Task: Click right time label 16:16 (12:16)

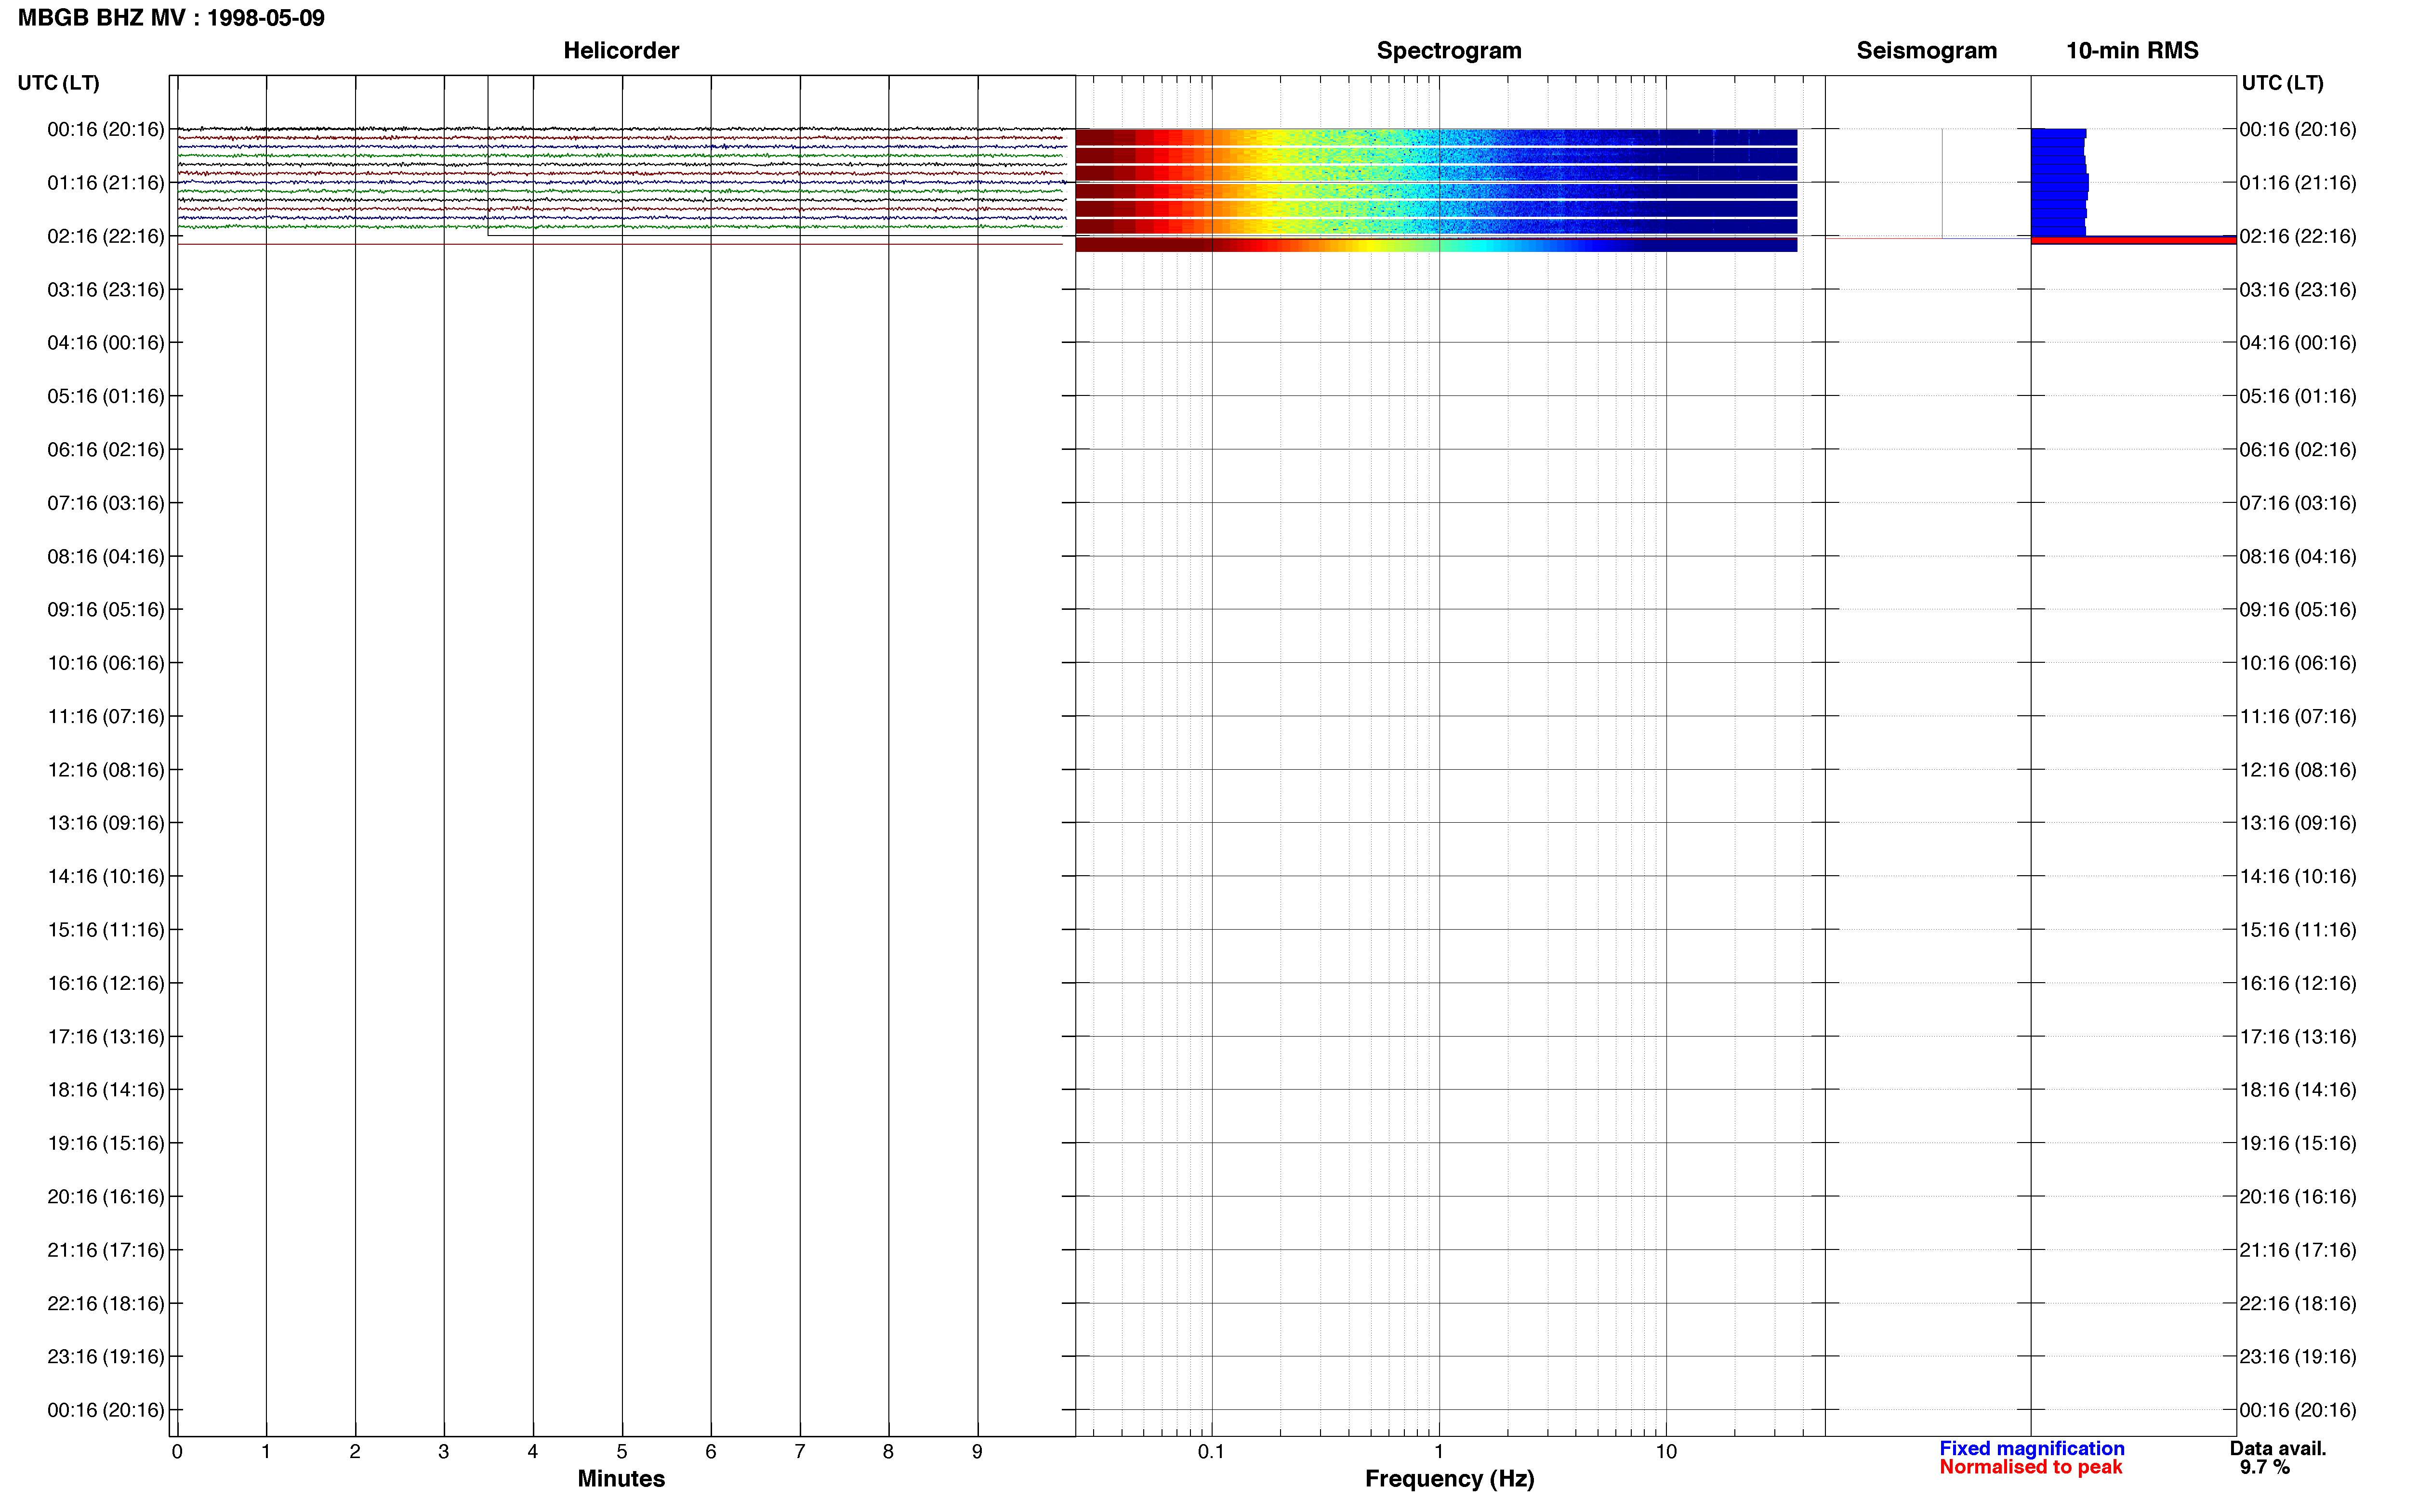Action: pyautogui.click(x=2298, y=983)
